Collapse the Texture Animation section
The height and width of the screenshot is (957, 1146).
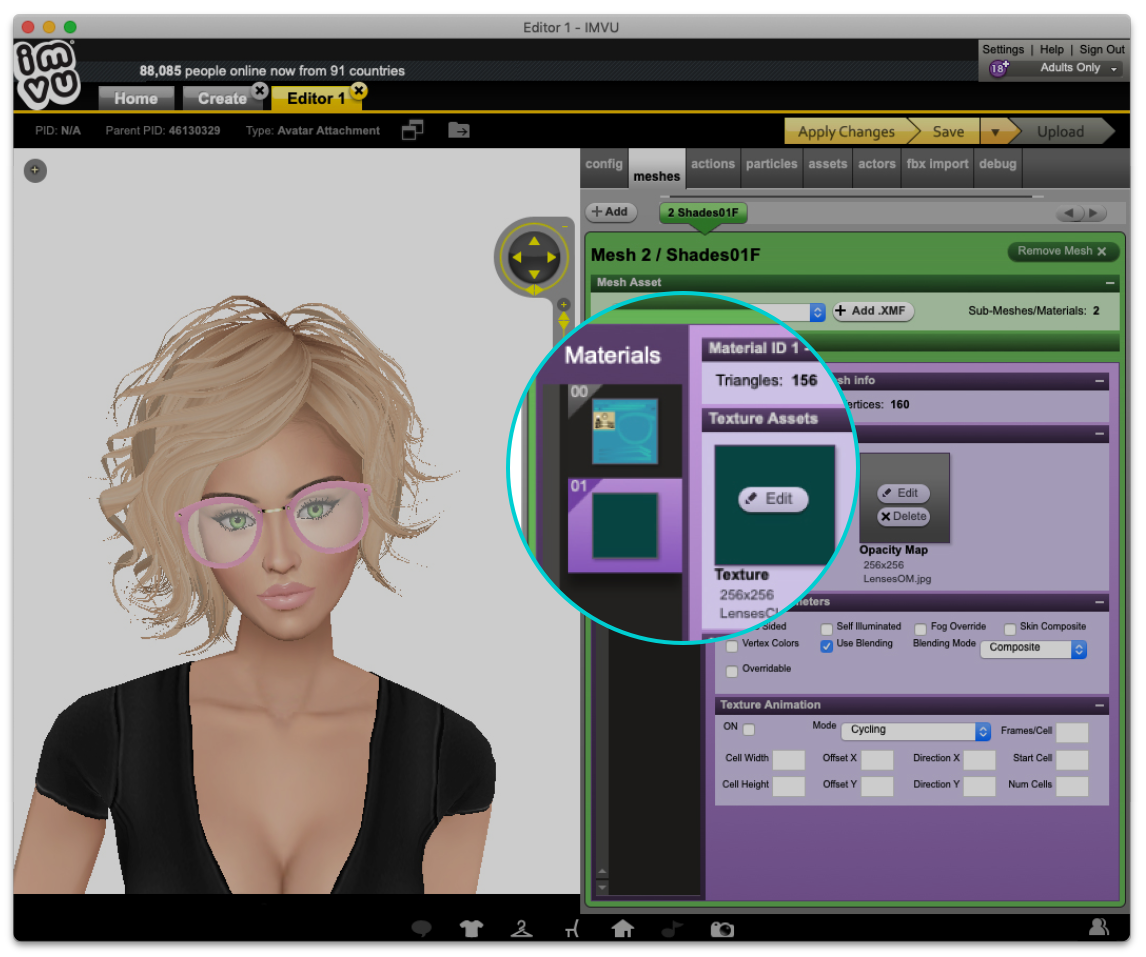tap(1099, 706)
